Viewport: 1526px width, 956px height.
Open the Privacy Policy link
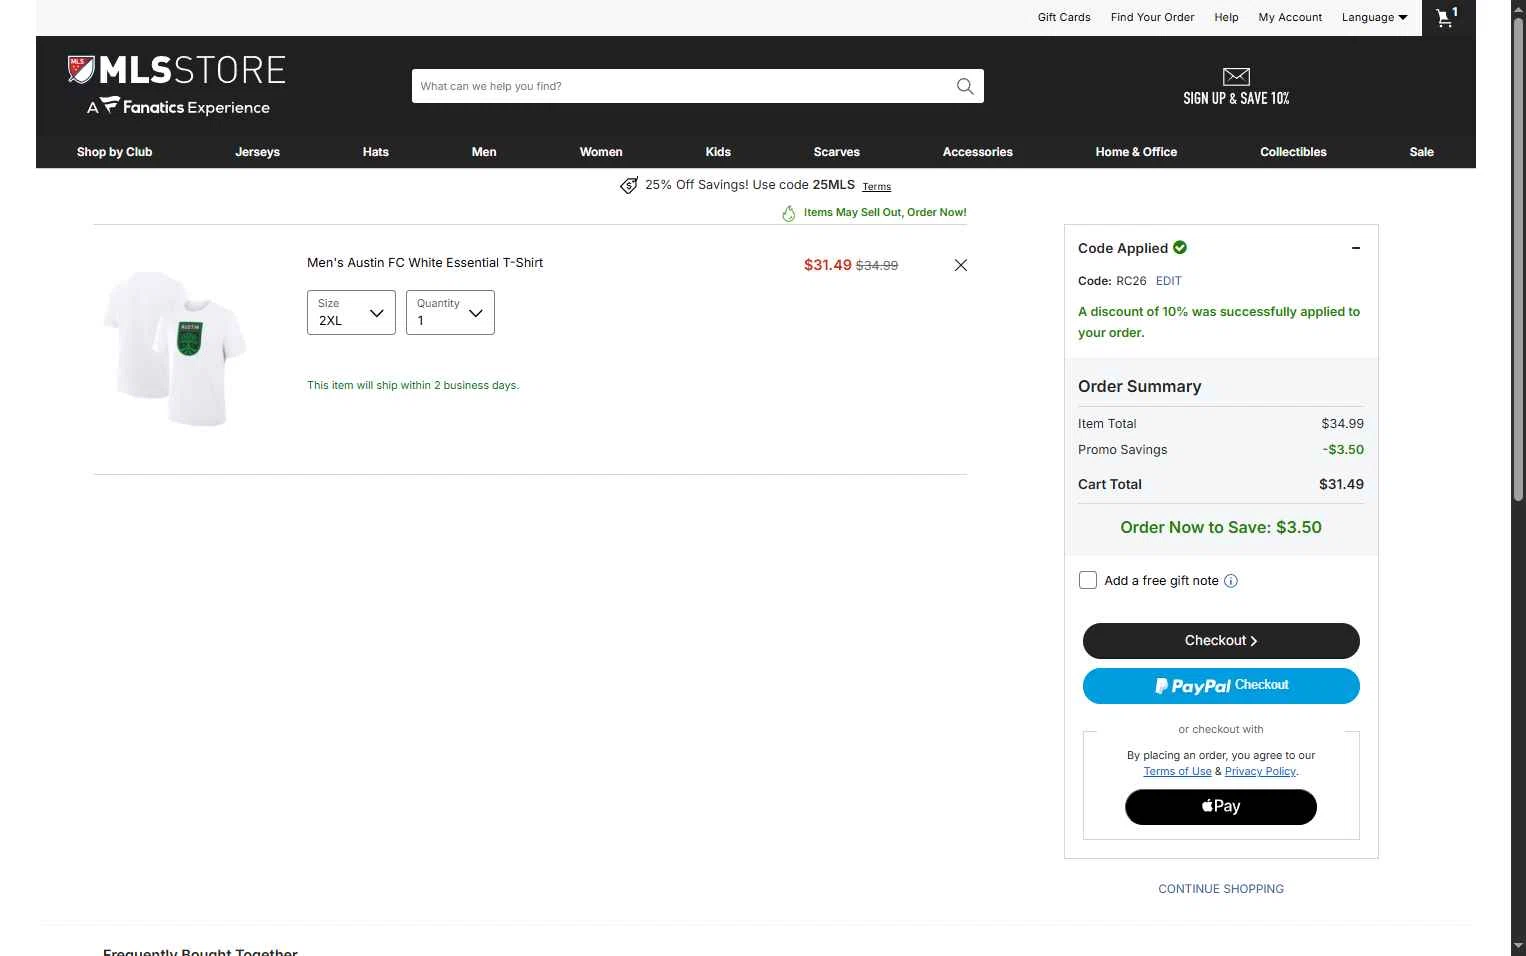click(1260, 772)
